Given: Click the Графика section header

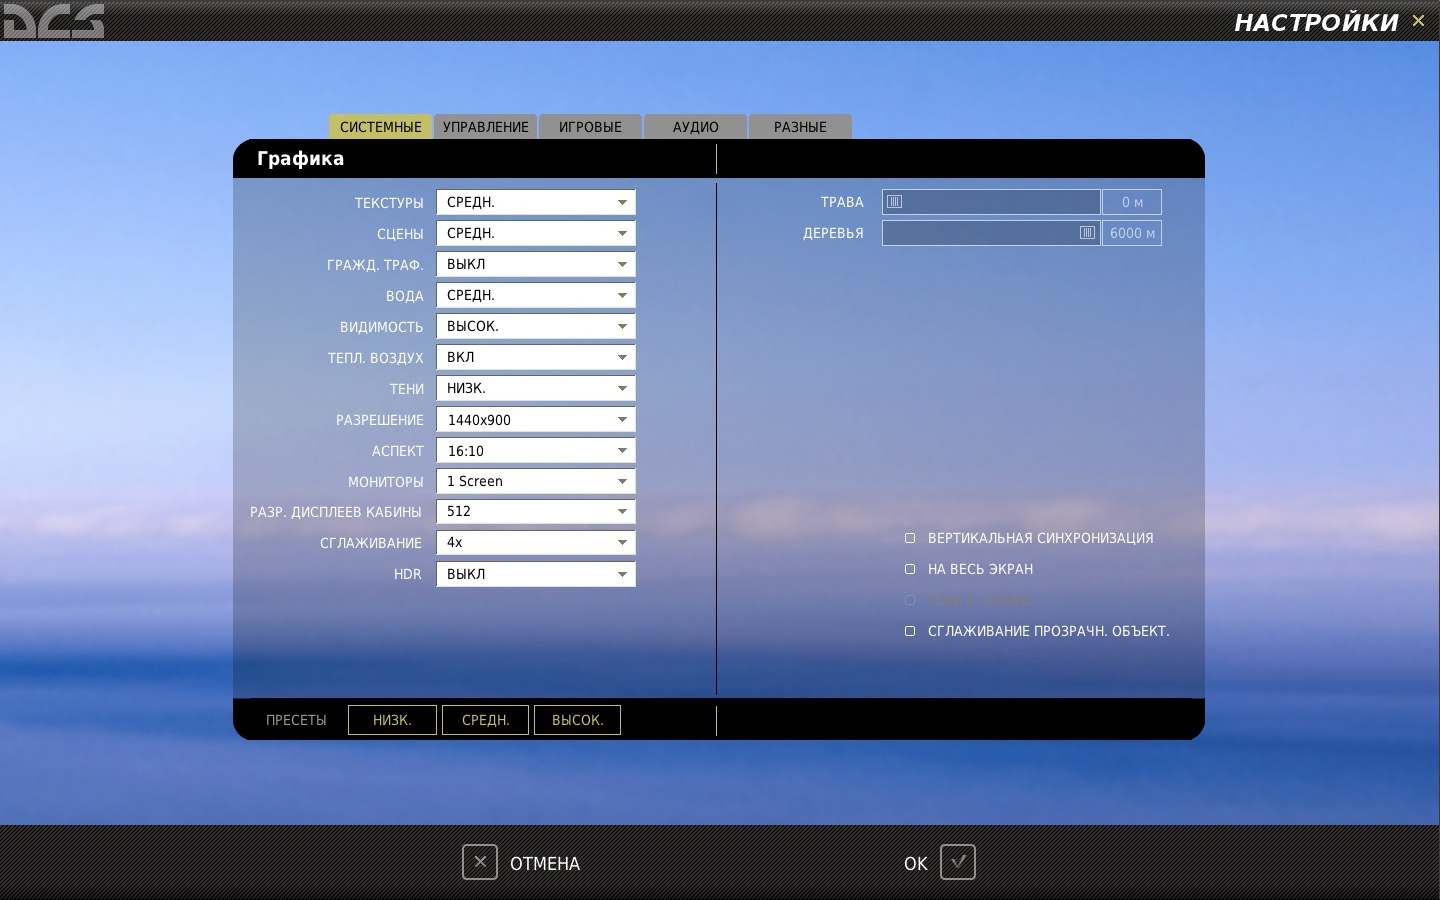Looking at the screenshot, I should tap(300, 158).
